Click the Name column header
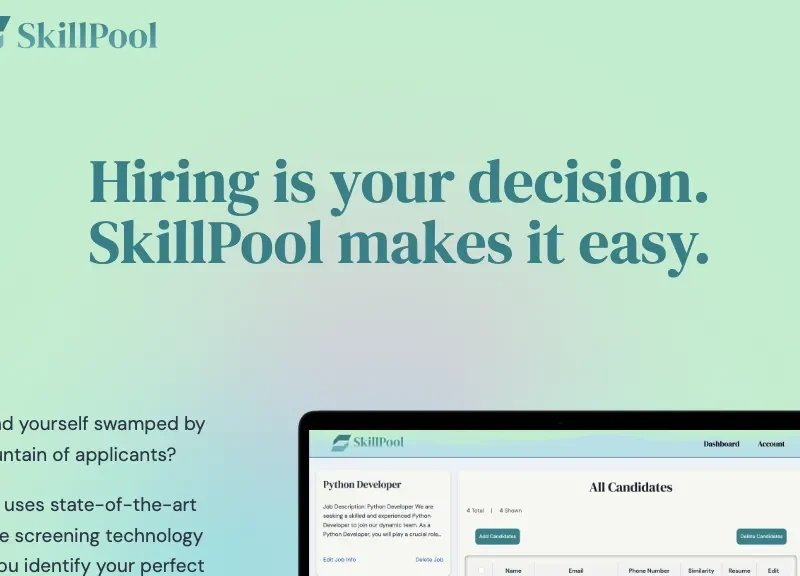This screenshot has height=576, width=800. (x=513, y=571)
